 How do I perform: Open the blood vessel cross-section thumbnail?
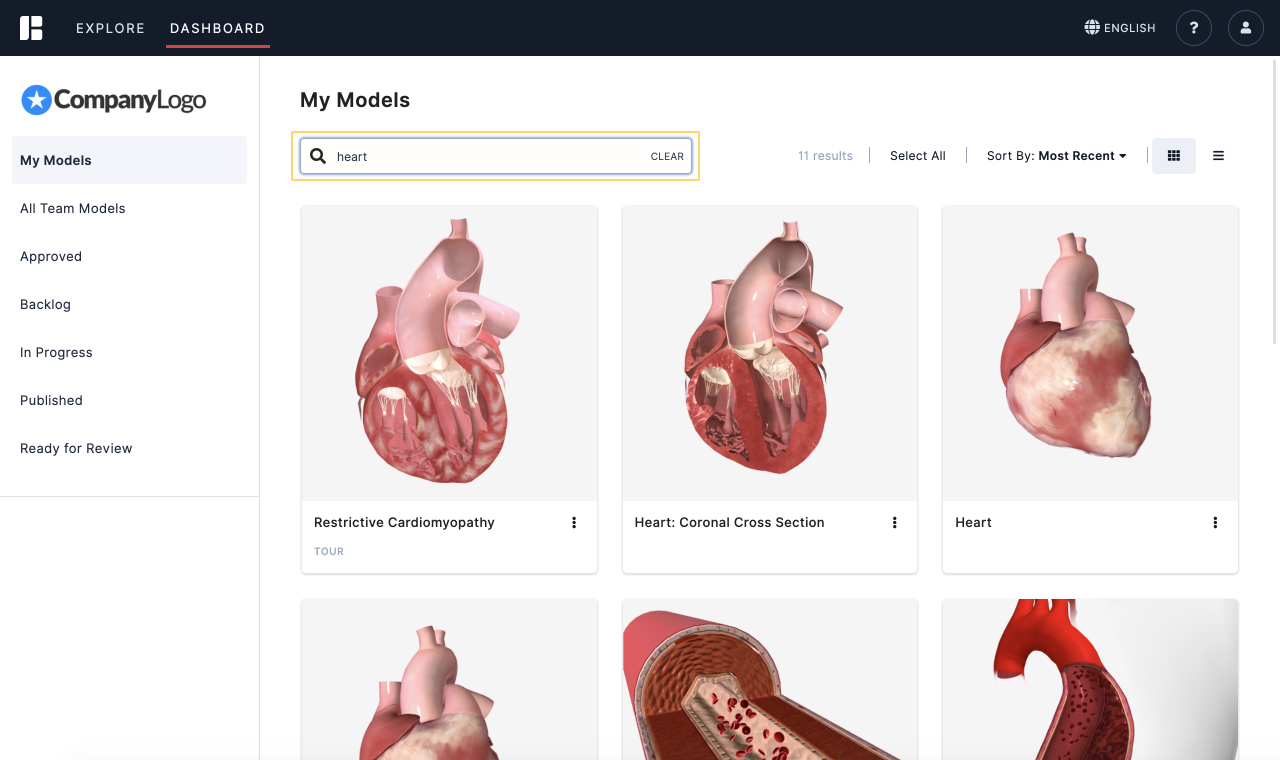tap(770, 679)
